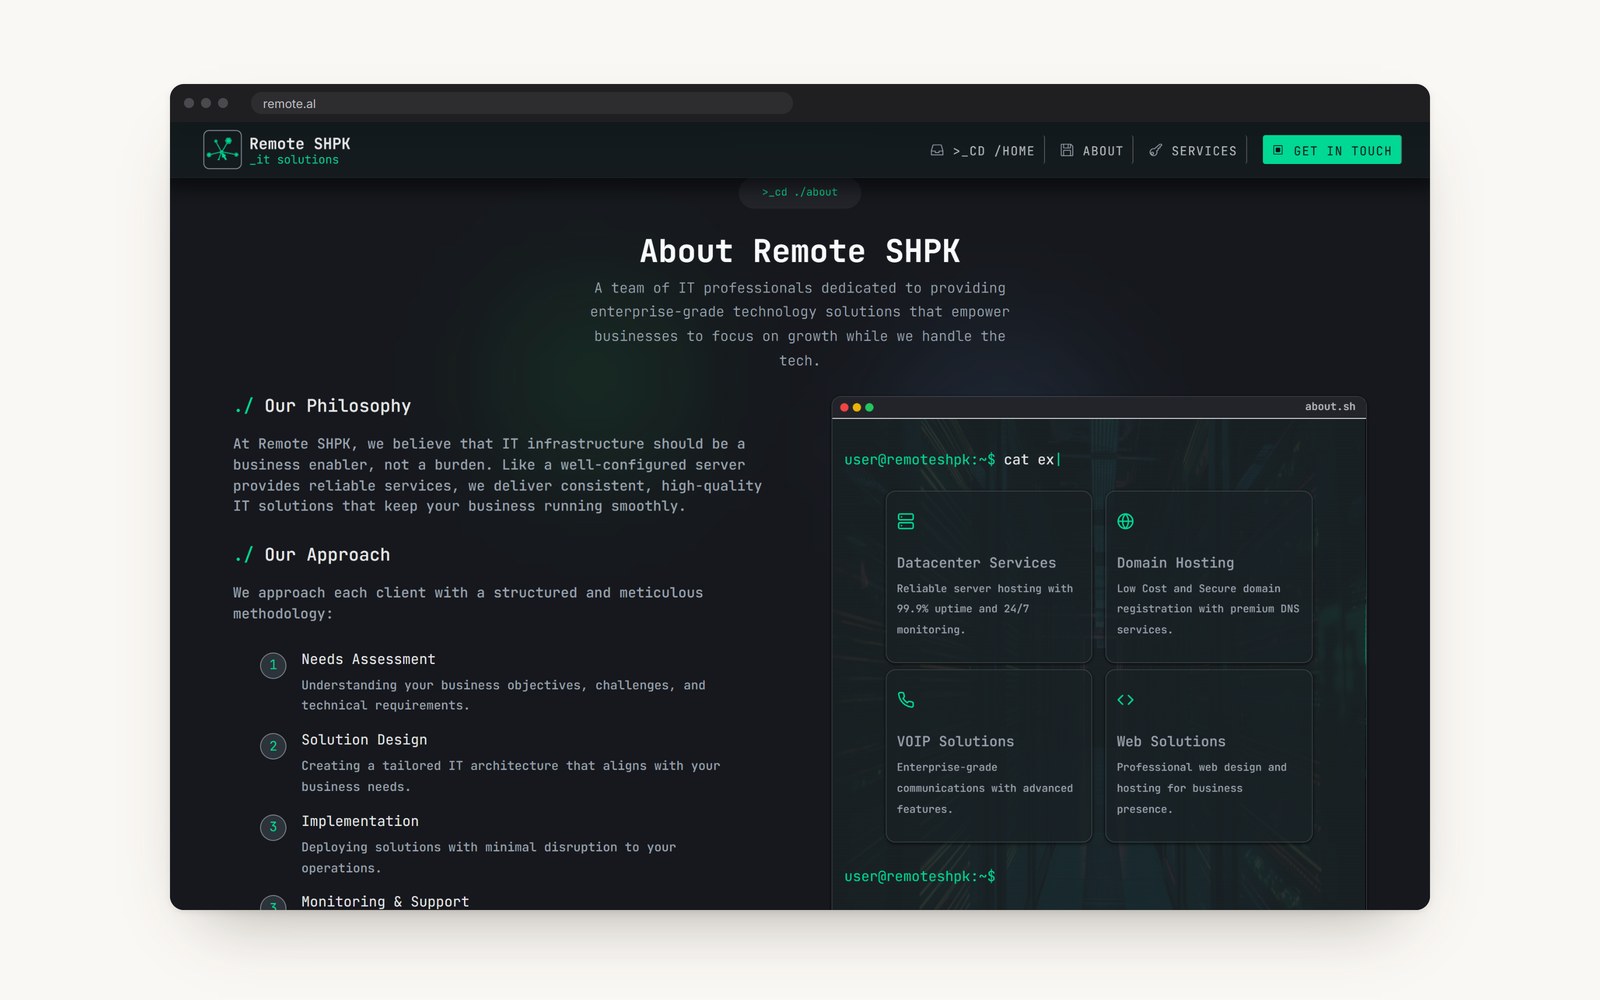Click the remote.al address bar

(x=522, y=103)
